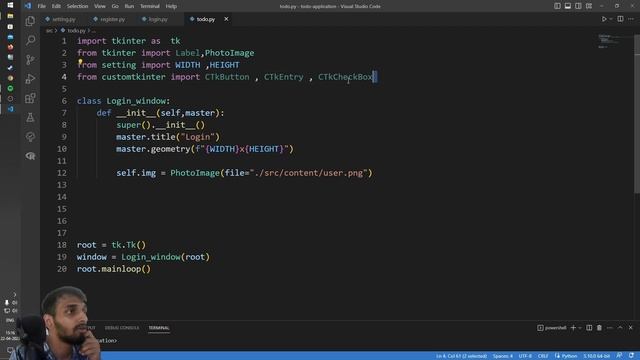The width and height of the screenshot is (640, 360).
Task: Select the powershell terminal instance
Action: pos(552,328)
